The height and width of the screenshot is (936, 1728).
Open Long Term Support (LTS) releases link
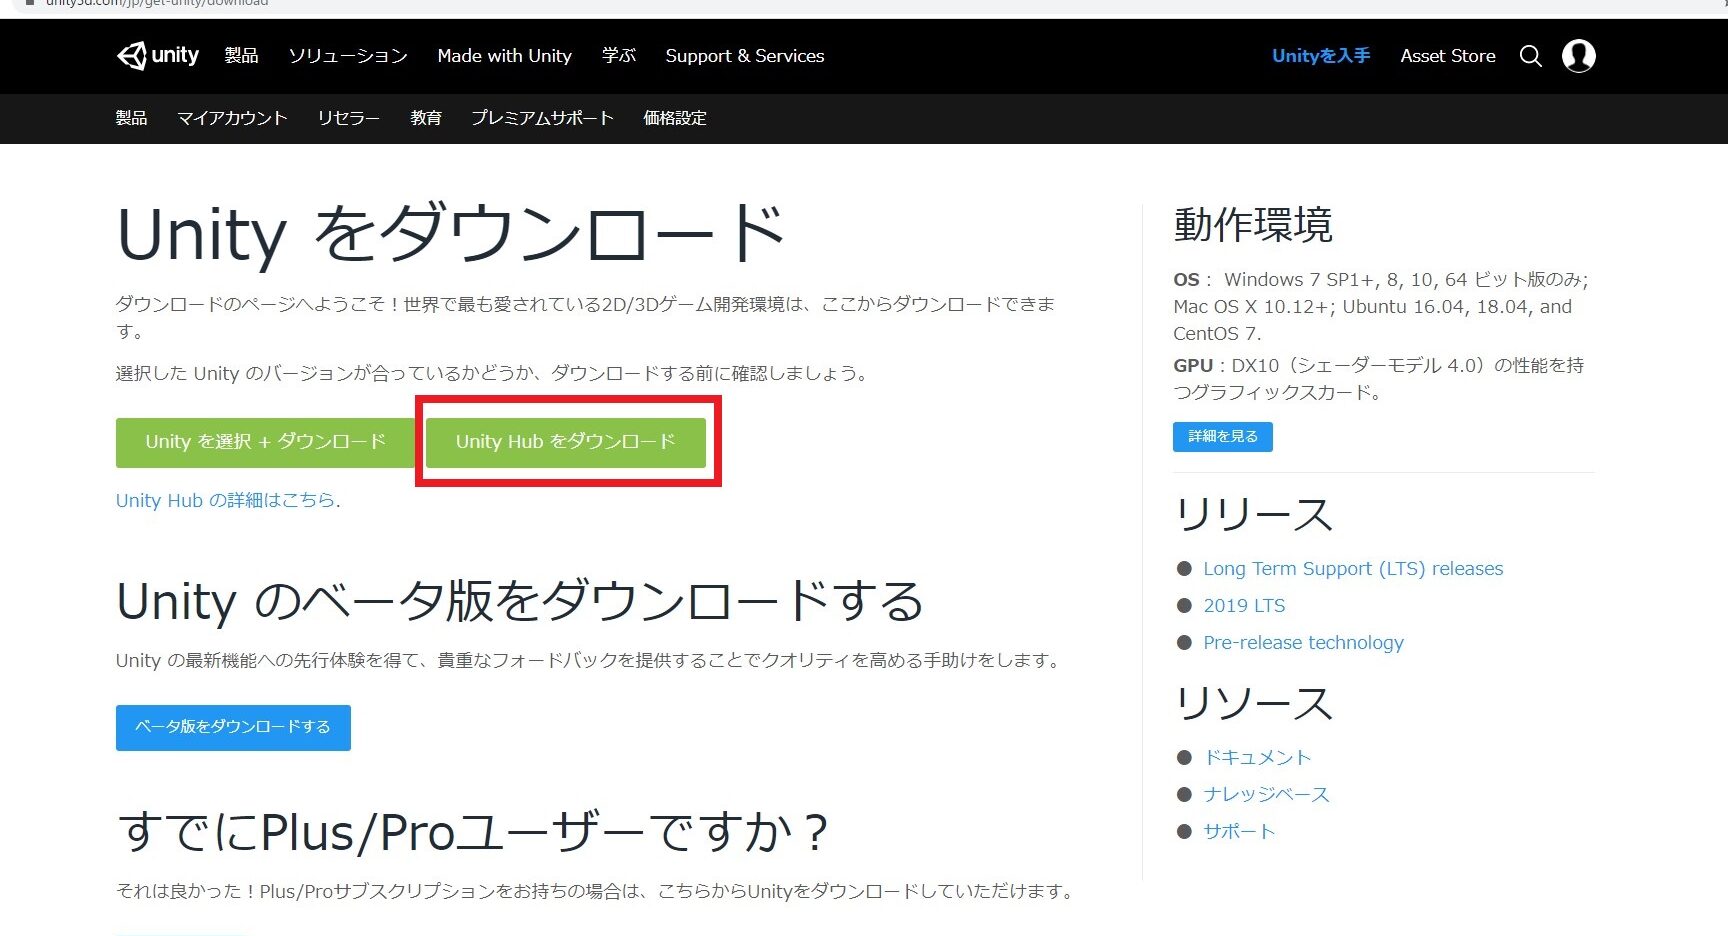[x=1353, y=569]
